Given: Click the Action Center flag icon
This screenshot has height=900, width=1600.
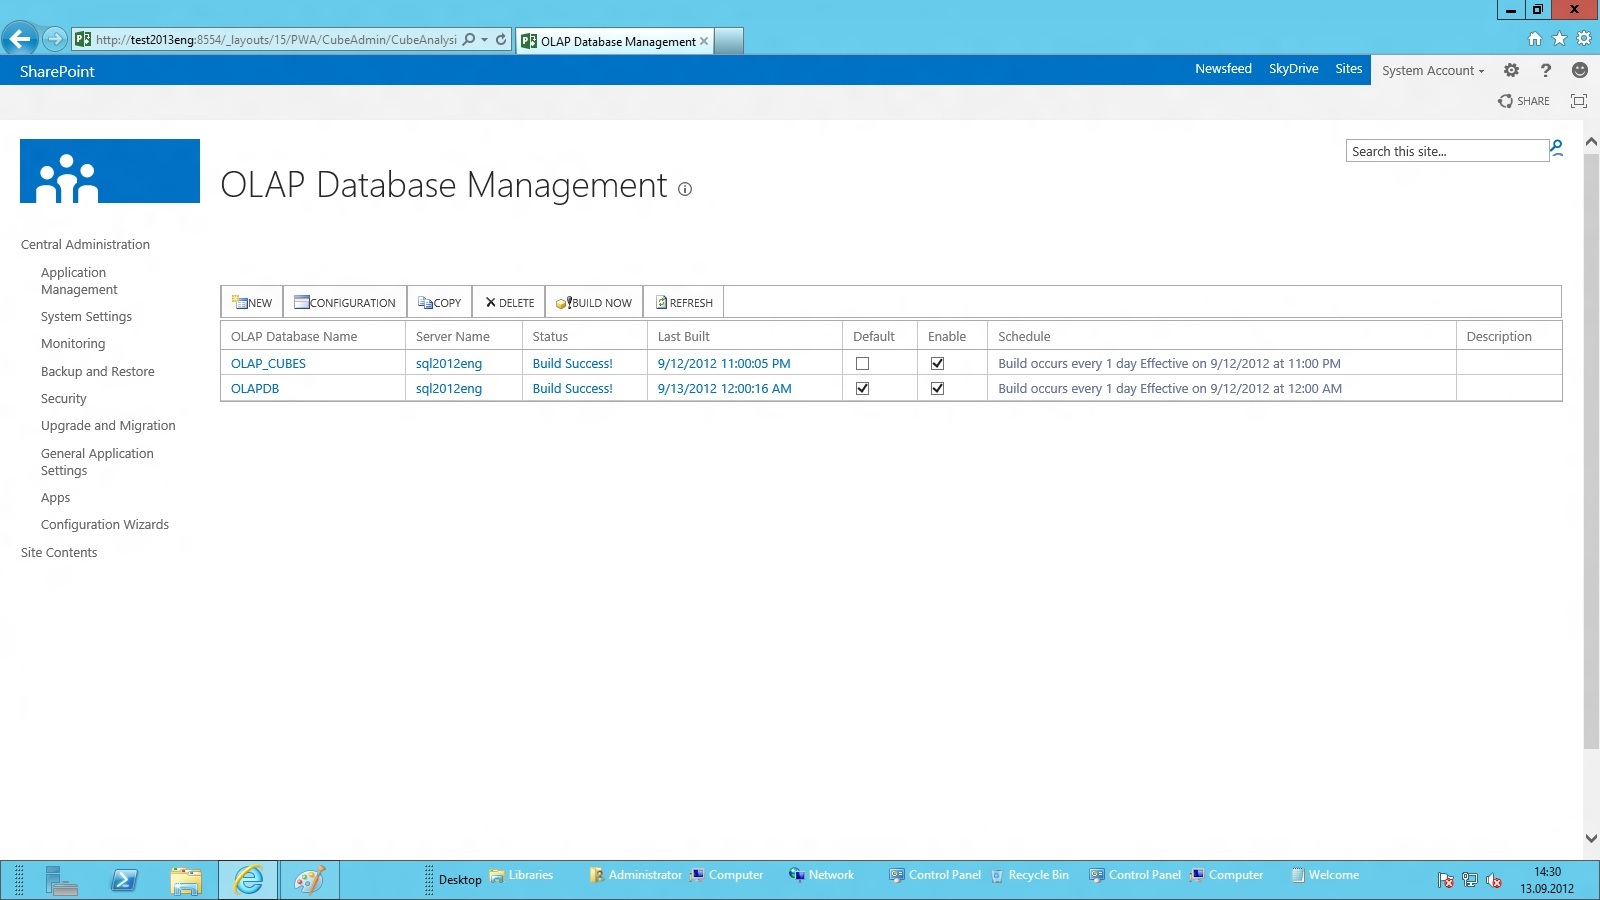Looking at the screenshot, I should 1446,880.
